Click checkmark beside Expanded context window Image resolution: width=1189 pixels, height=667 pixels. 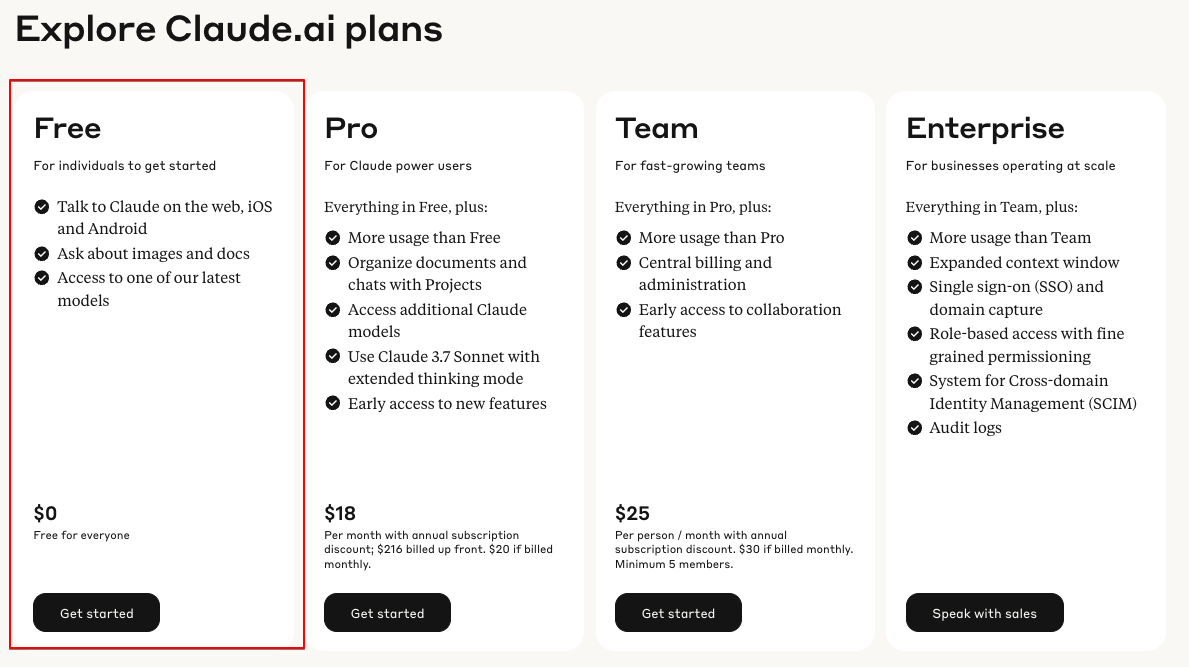point(914,263)
